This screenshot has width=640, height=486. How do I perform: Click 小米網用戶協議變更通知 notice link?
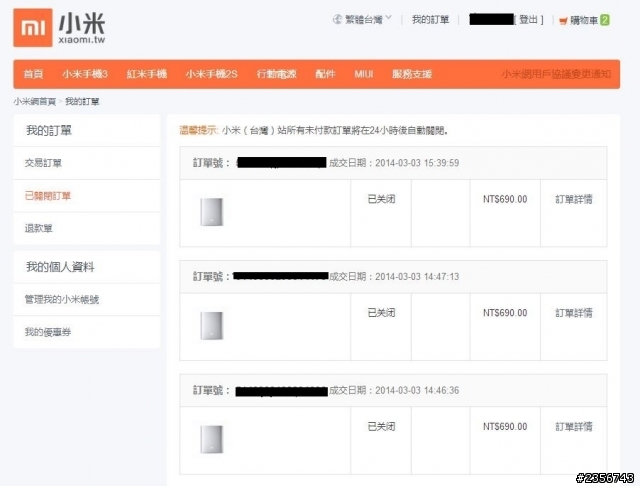[556, 74]
